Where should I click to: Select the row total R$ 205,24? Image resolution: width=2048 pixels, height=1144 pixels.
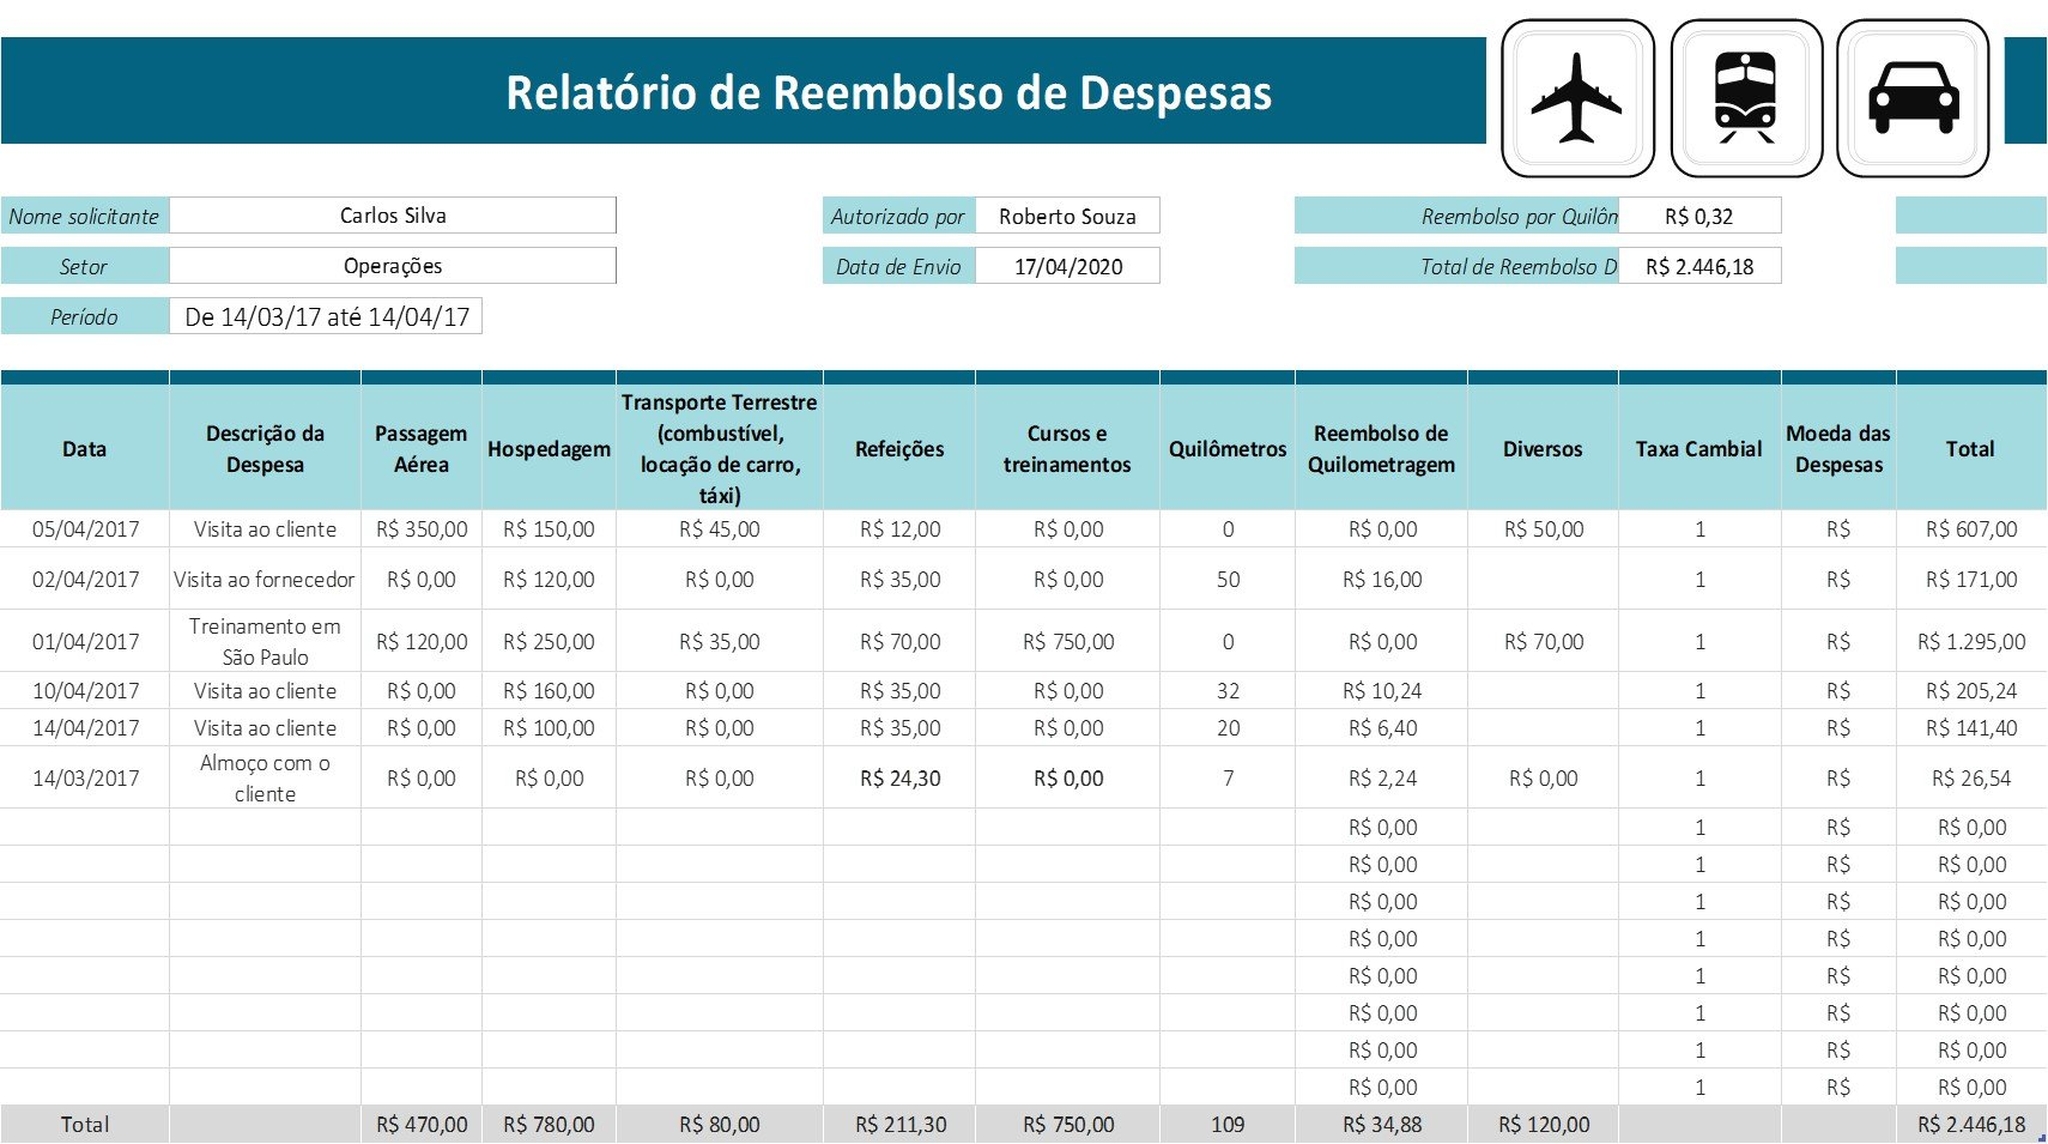(x=1971, y=690)
